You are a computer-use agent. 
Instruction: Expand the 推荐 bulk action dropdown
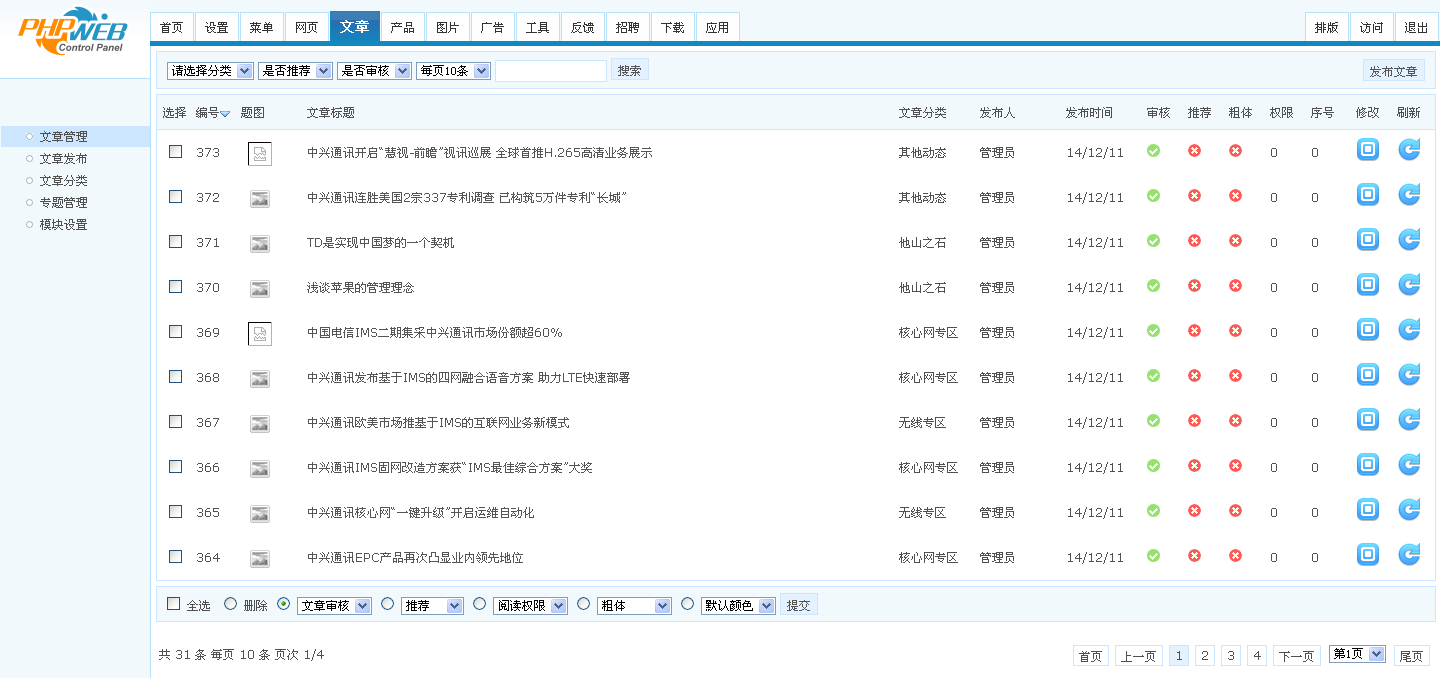coord(432,606)
